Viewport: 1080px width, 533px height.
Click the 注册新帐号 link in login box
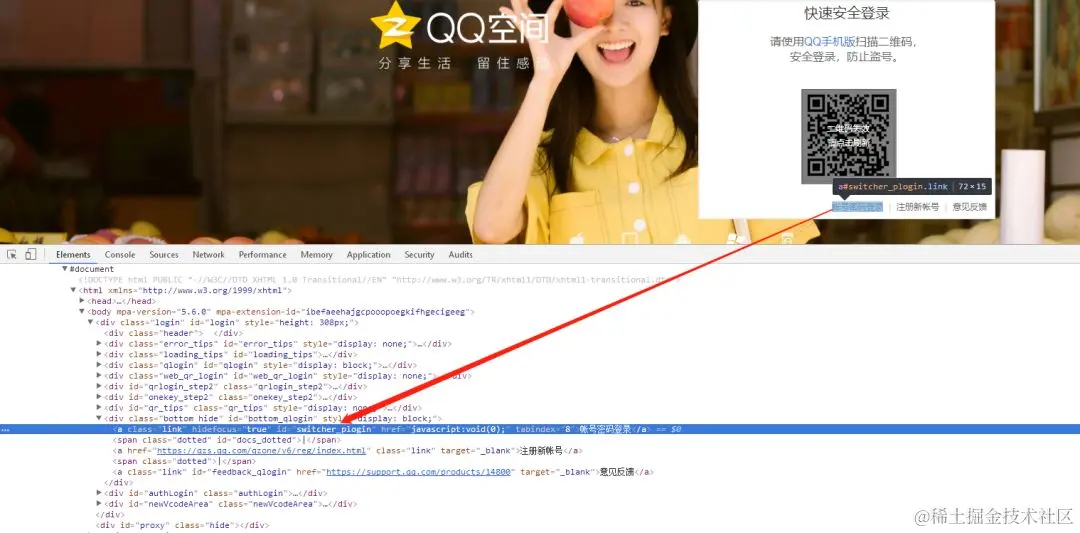click(x=917, y=207)
